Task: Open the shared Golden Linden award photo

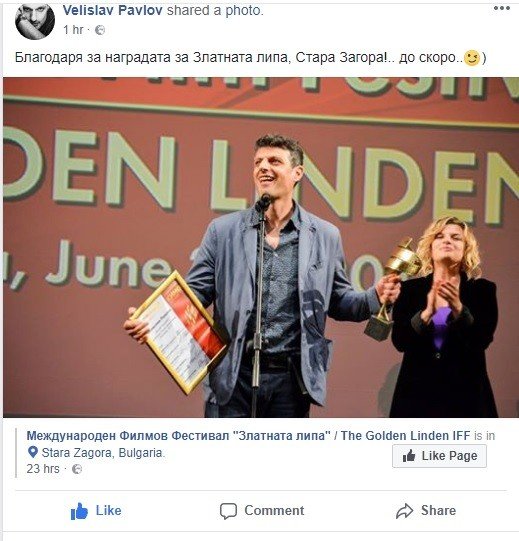Action: point(261,247)
